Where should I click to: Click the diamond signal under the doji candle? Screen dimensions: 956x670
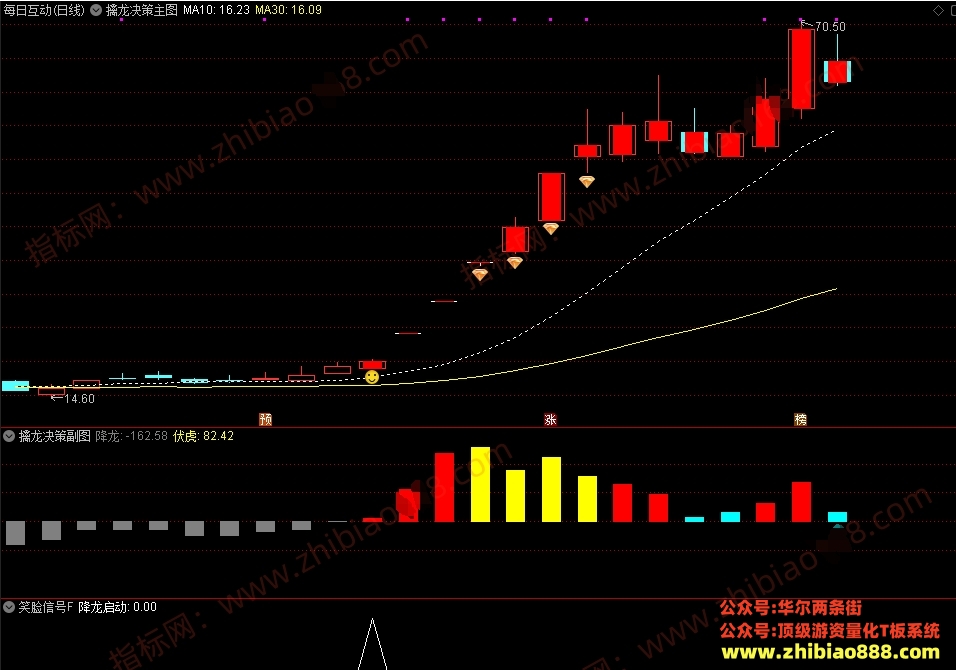[x=480, y=274]
